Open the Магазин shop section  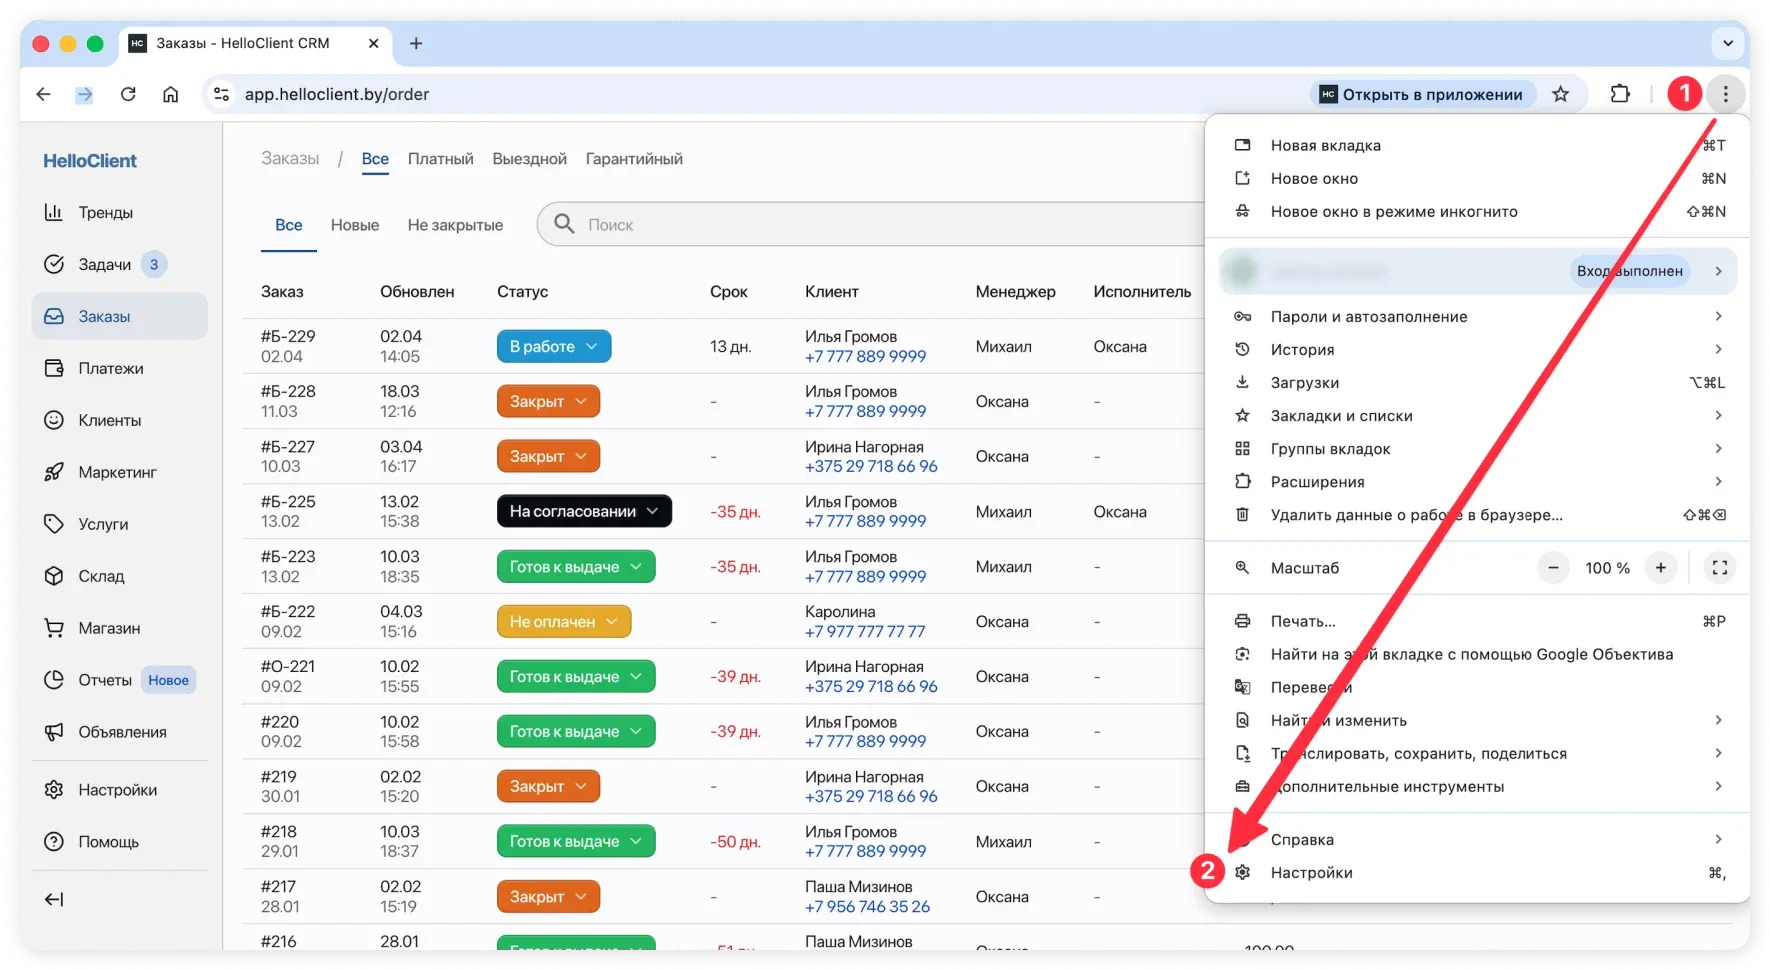pyautogui.click(x=107, y=628)
